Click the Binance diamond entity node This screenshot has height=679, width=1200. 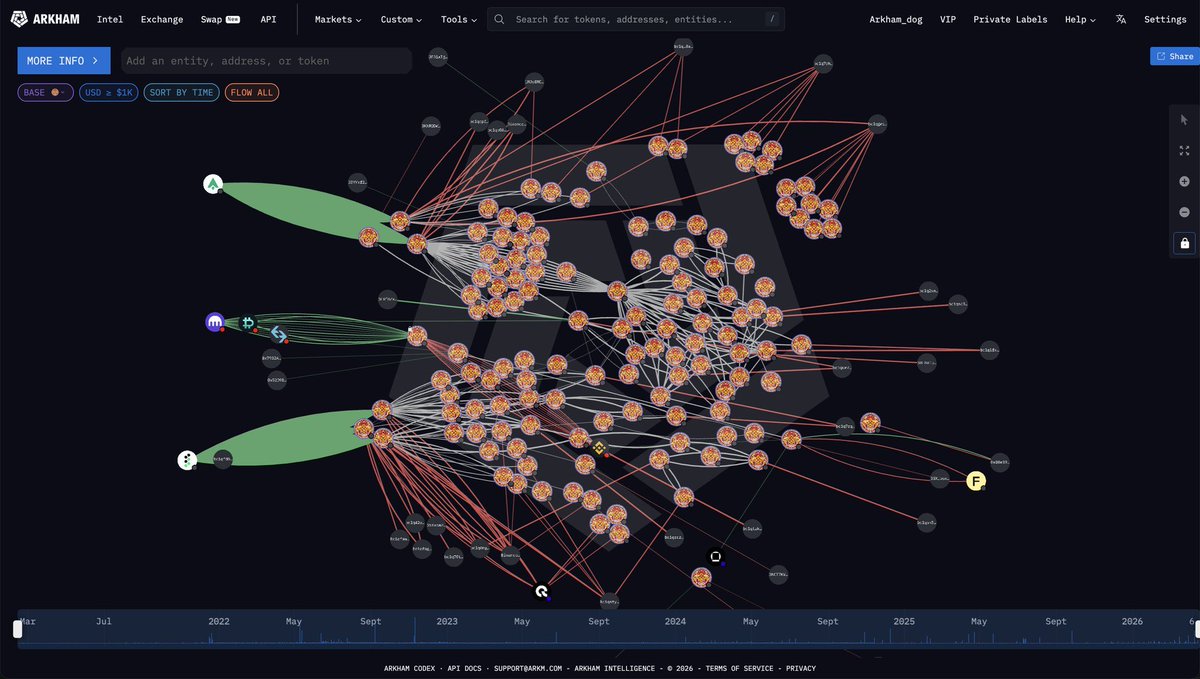coord(599,448)
